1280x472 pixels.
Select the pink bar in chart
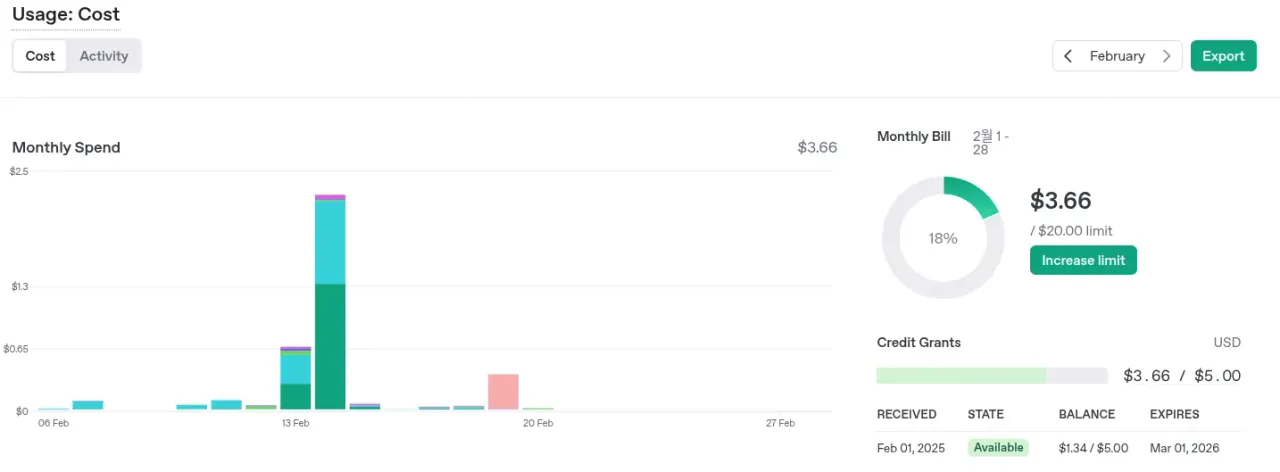pos(503,391)
